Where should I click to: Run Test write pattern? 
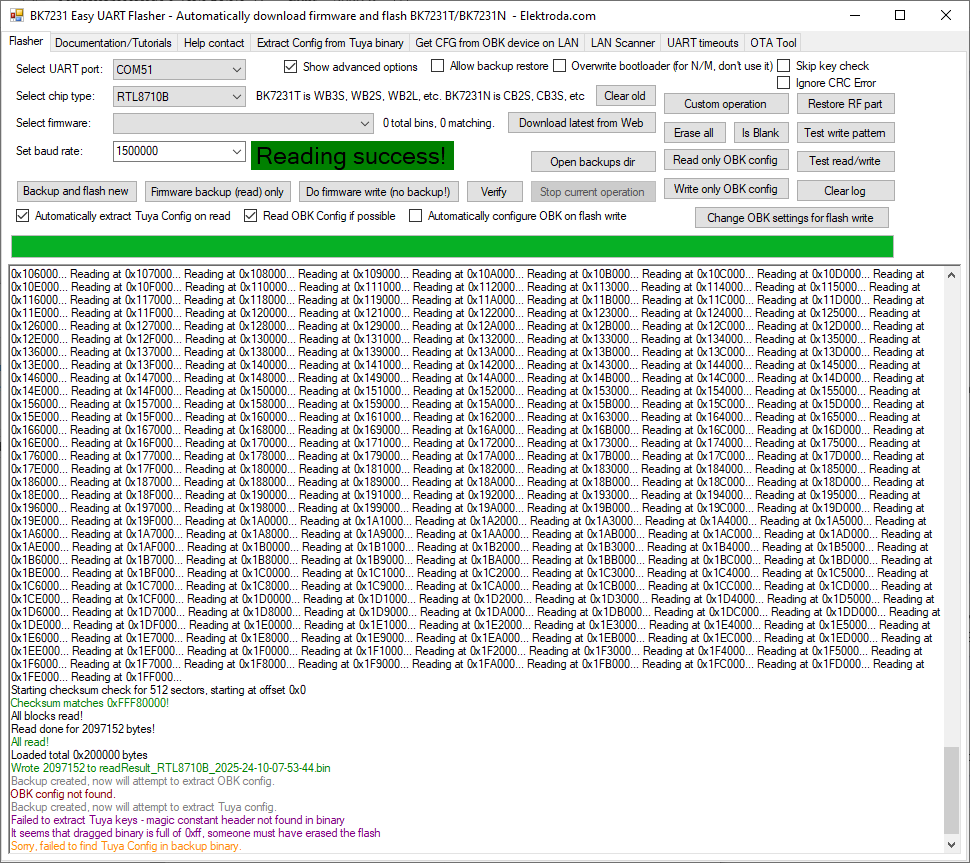click(845, 132)
